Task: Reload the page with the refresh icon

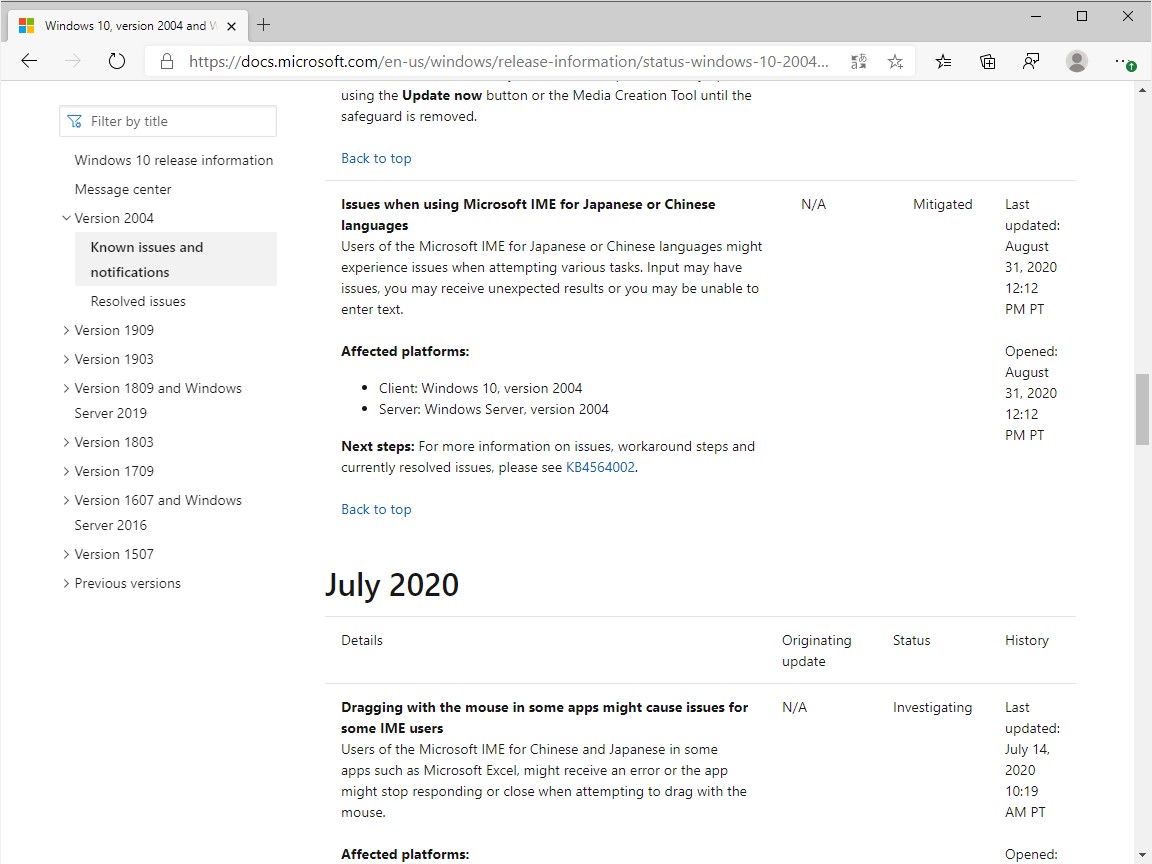Action: [x=116, y=61]
